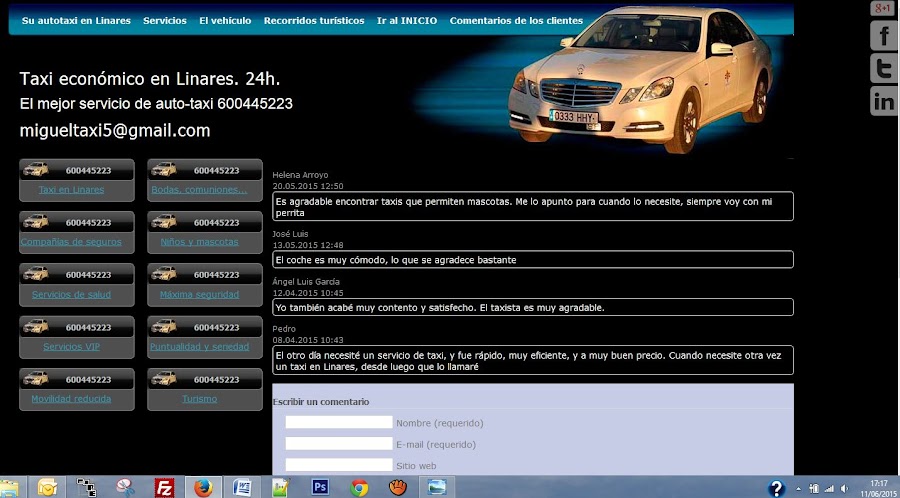
Task: Select Pedro's comment text box
Action: (533, 360)
